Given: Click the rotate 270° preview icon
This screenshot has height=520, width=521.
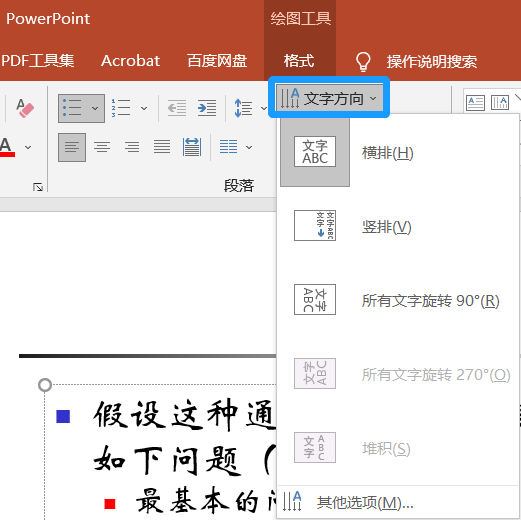Looking at the screenshot, I should (x=315, y=373).
